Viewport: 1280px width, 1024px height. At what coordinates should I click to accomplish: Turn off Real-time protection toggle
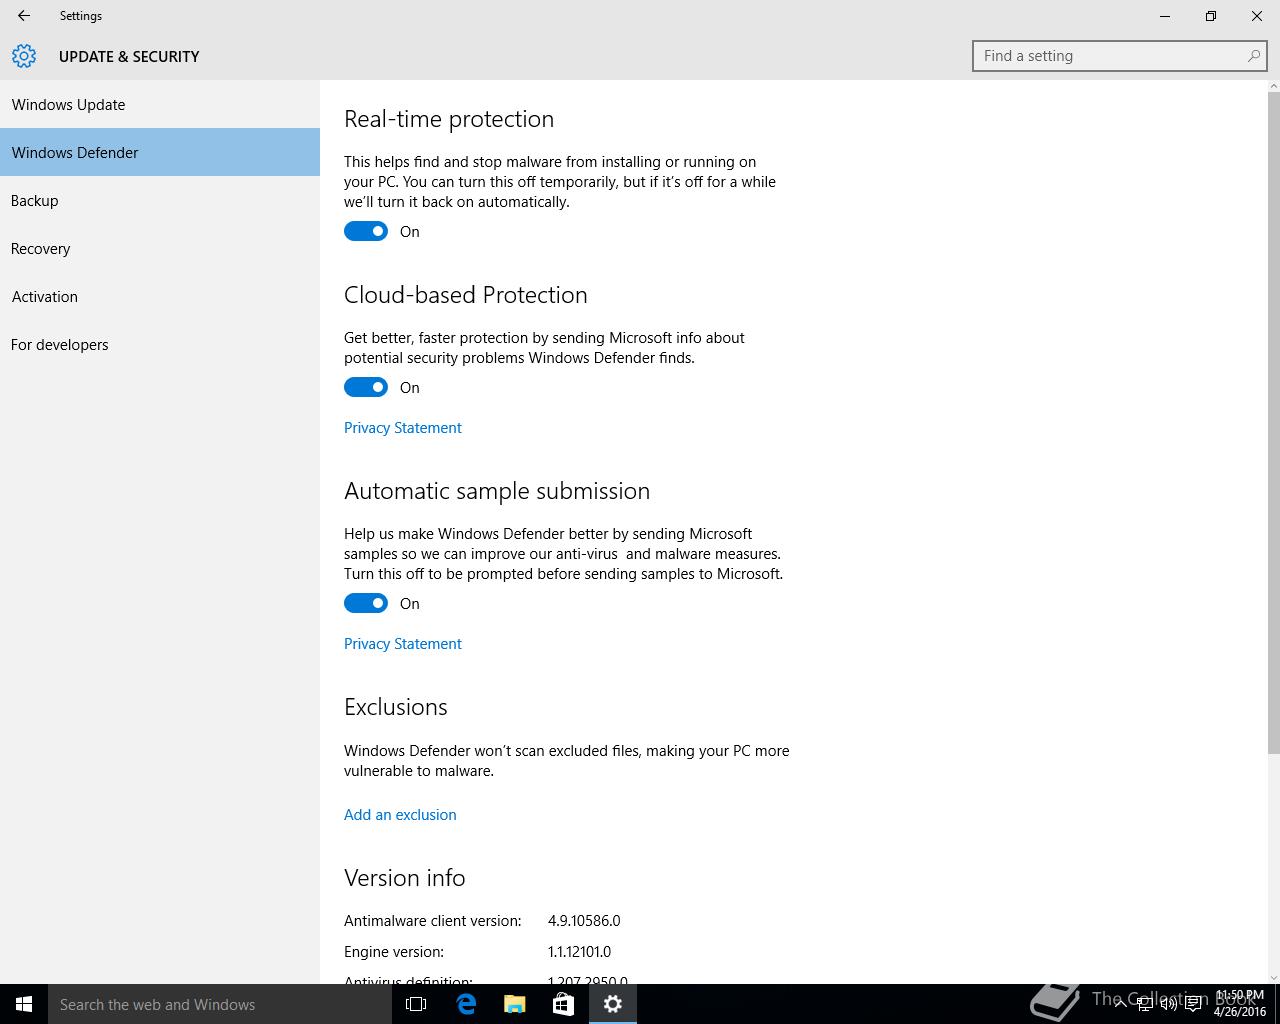point(366,231)
